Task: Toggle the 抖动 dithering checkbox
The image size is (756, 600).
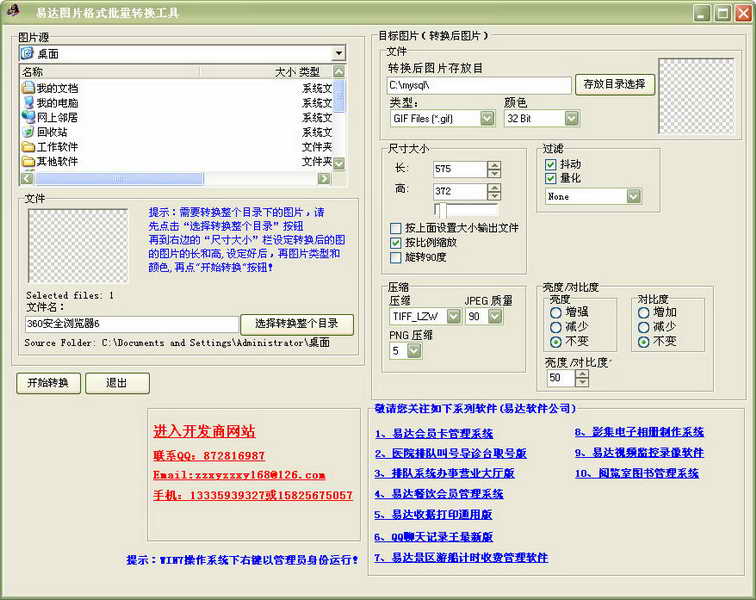Action: pos(551,164)
